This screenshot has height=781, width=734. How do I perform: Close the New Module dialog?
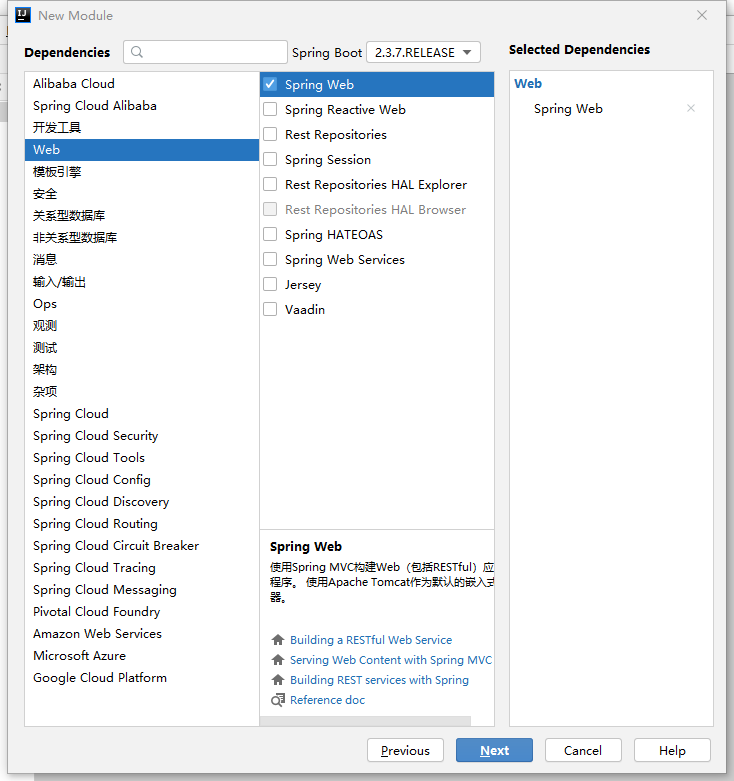(702, 15)
